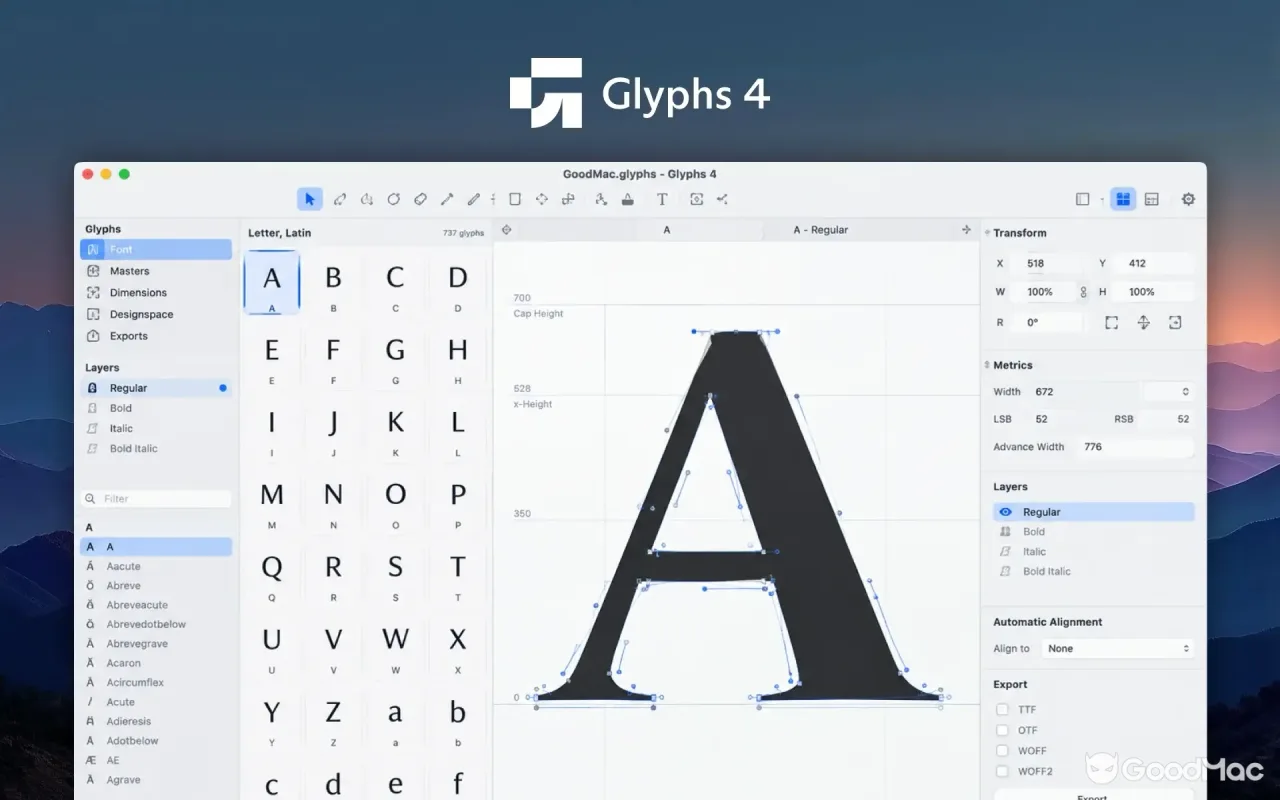Image resolution: width=1280 pixels, height=800 pixels.
Task: Toggle the eye on Regular layer
Action: (x=1005, y=512)
